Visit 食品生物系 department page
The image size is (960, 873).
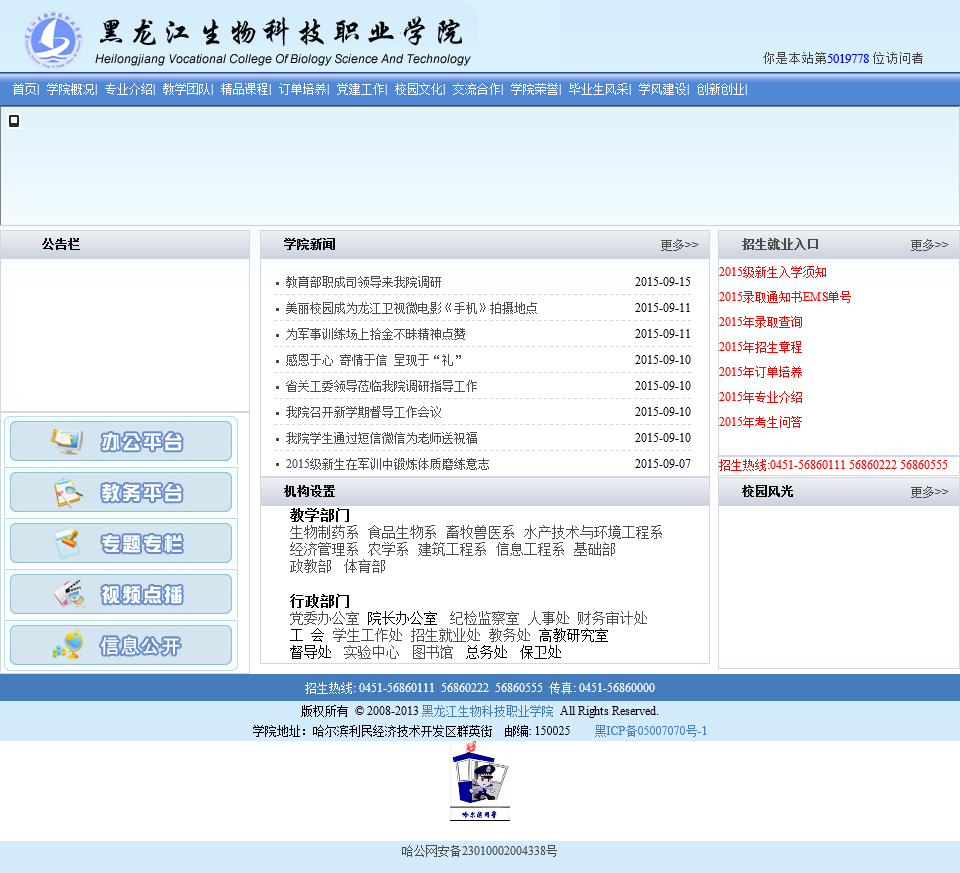(402, 533)
